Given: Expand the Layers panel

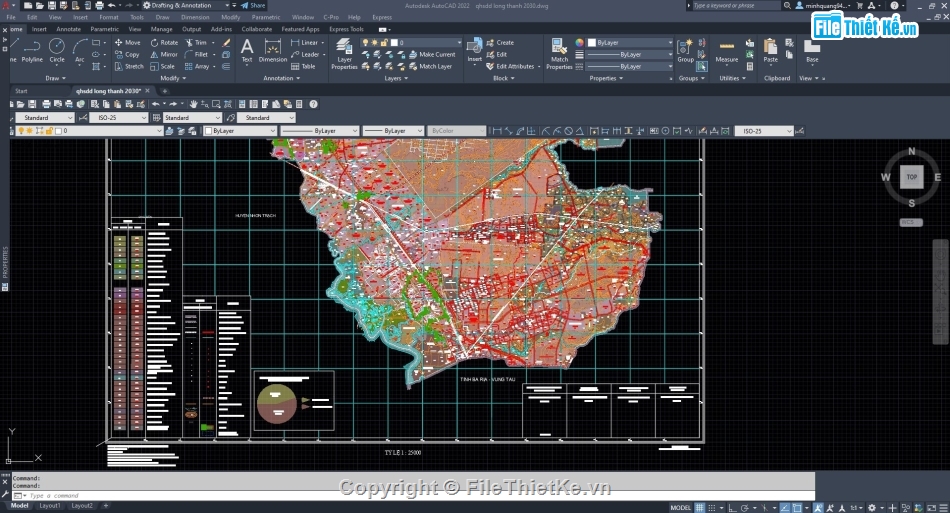Looking at the screenshot, I should (396, 78).
